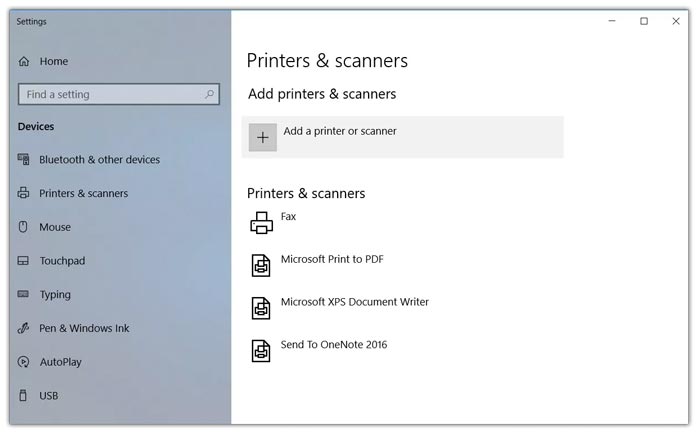
Task: Click the Typing keyboard icon
Action: (23, 294)
